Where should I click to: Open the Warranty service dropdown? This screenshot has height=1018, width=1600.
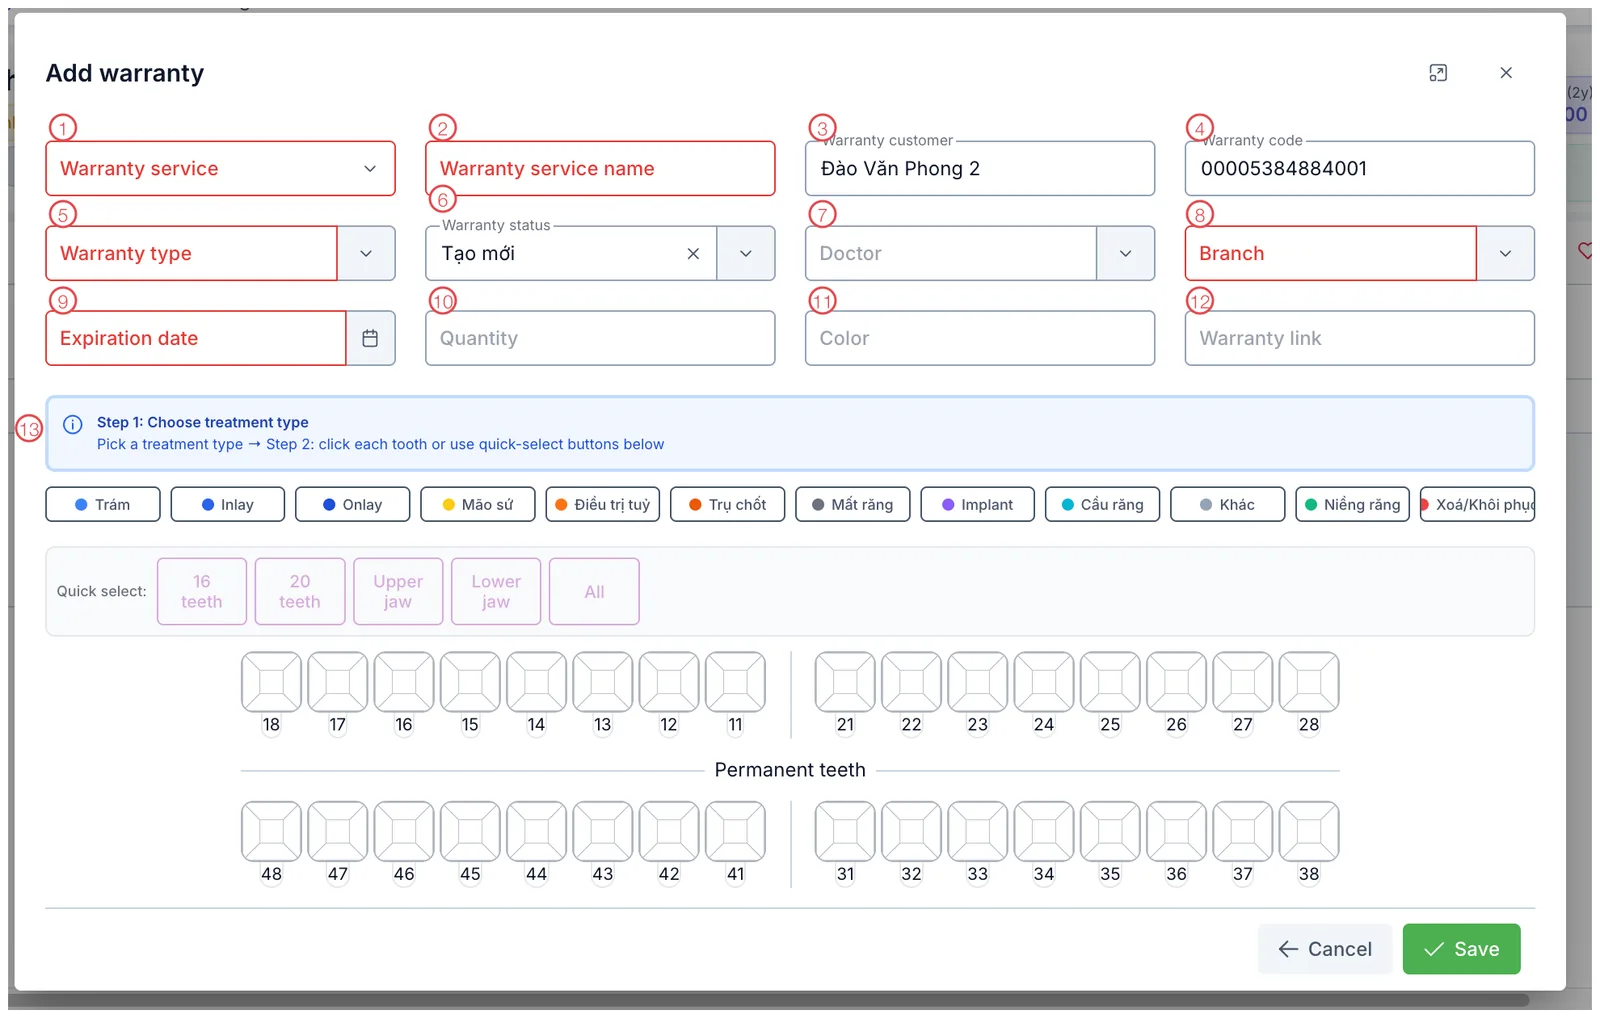(220, 168)
